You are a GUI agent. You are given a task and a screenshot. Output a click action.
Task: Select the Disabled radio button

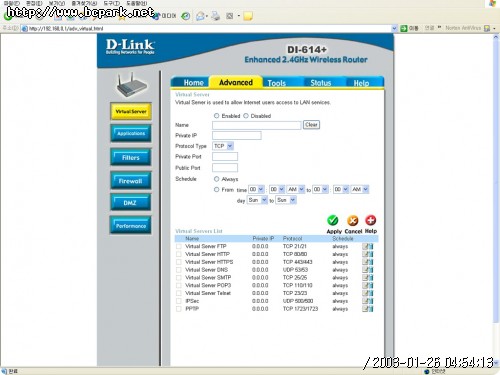(246, 116)
